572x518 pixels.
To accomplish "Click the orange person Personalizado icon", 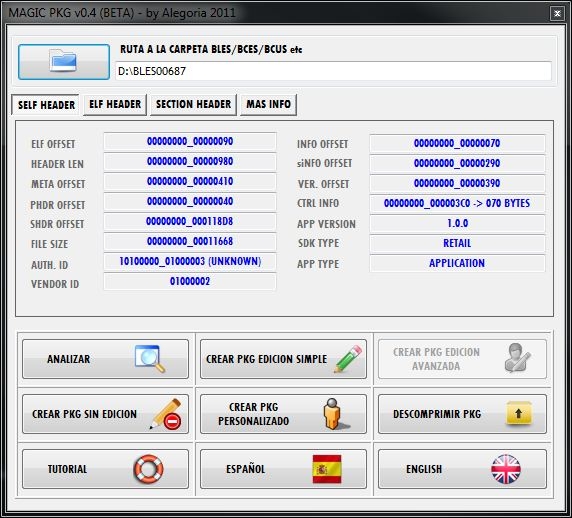I will pyautogui.click(x=335, y=414).
